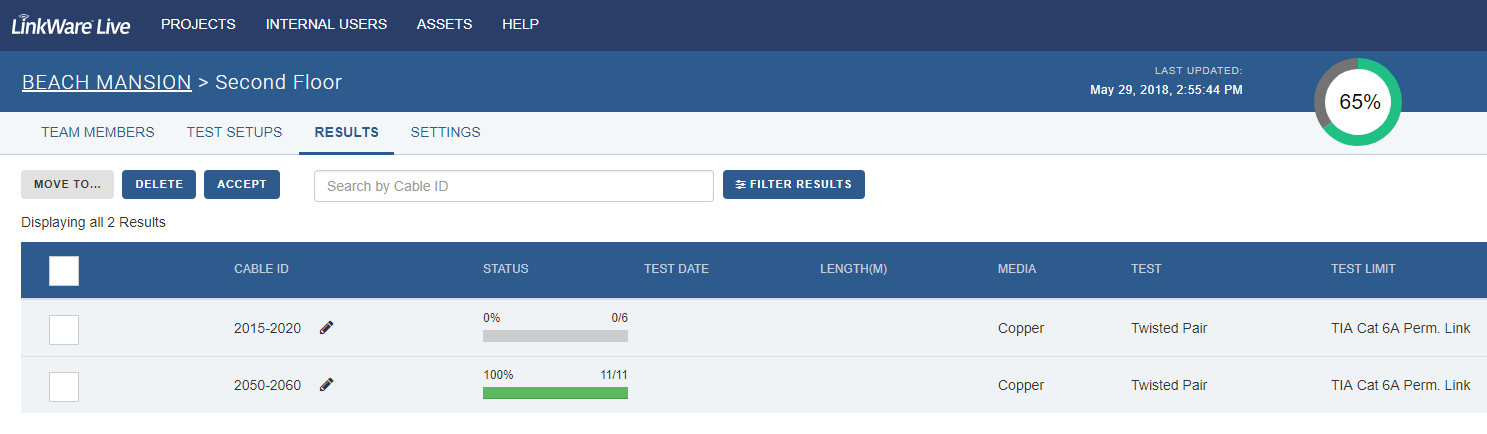Follow the BEACH MANSION breadcrumb link
1487x434 pixels.
107,82
